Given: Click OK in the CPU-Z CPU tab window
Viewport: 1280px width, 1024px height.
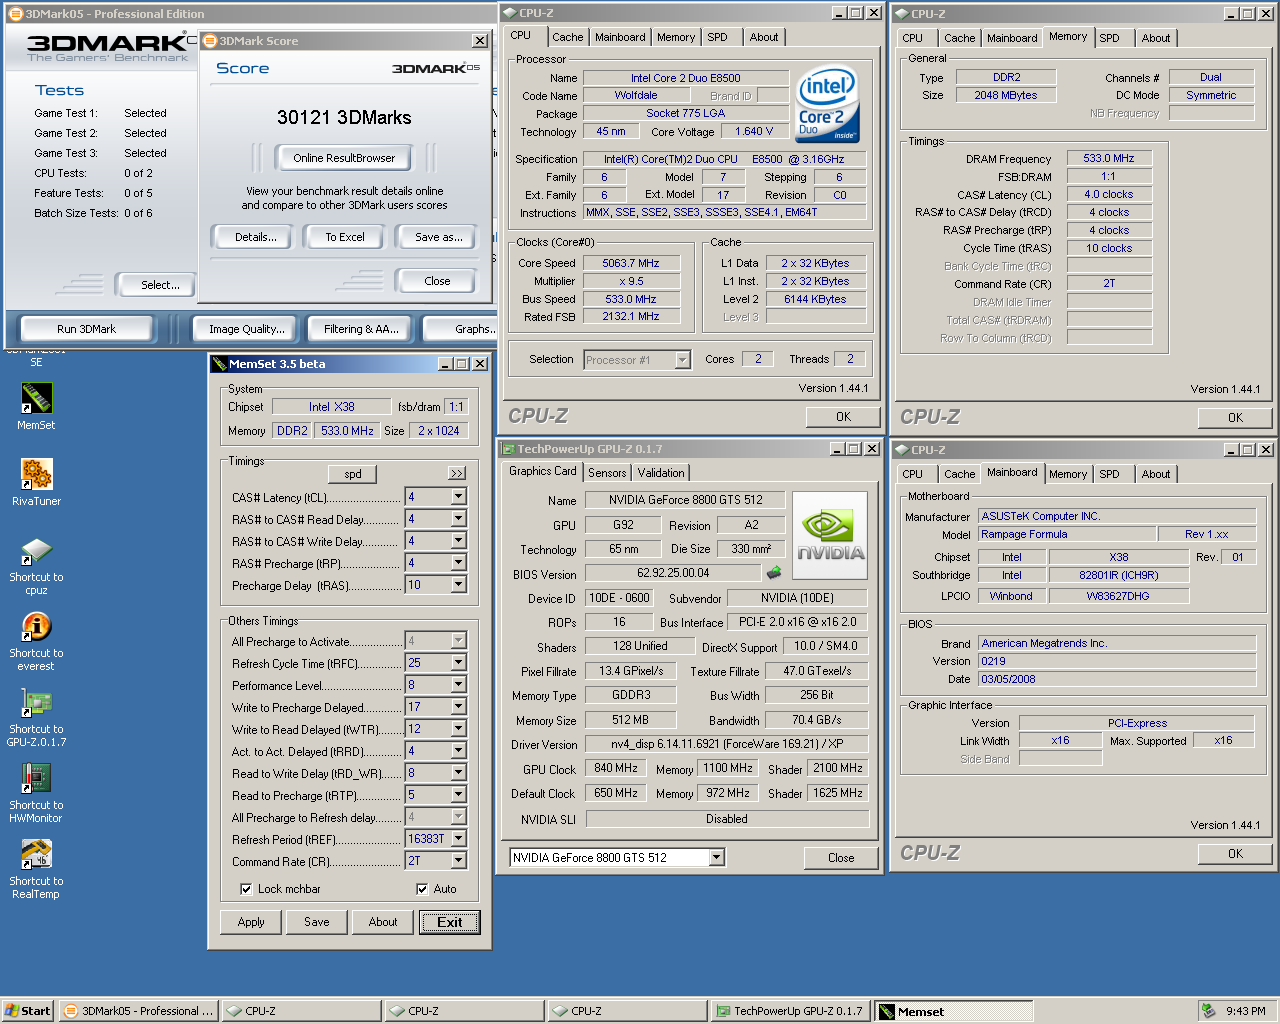Looking at the screenshot, I should coord(843,417).
